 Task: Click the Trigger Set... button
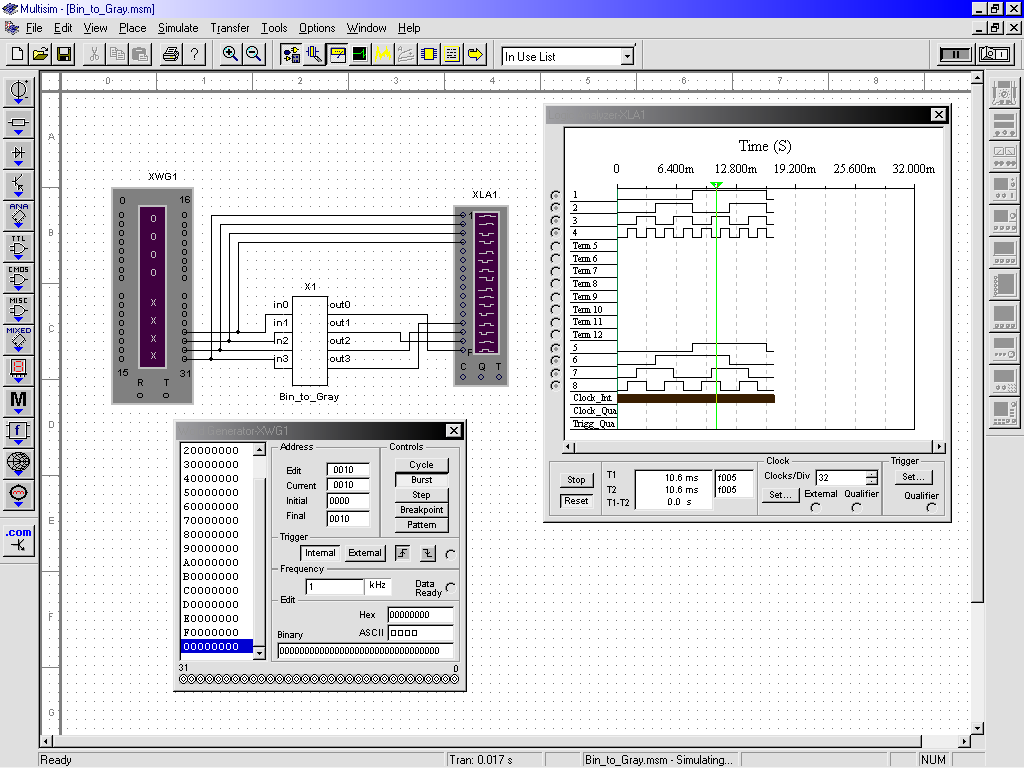(913, 477)
